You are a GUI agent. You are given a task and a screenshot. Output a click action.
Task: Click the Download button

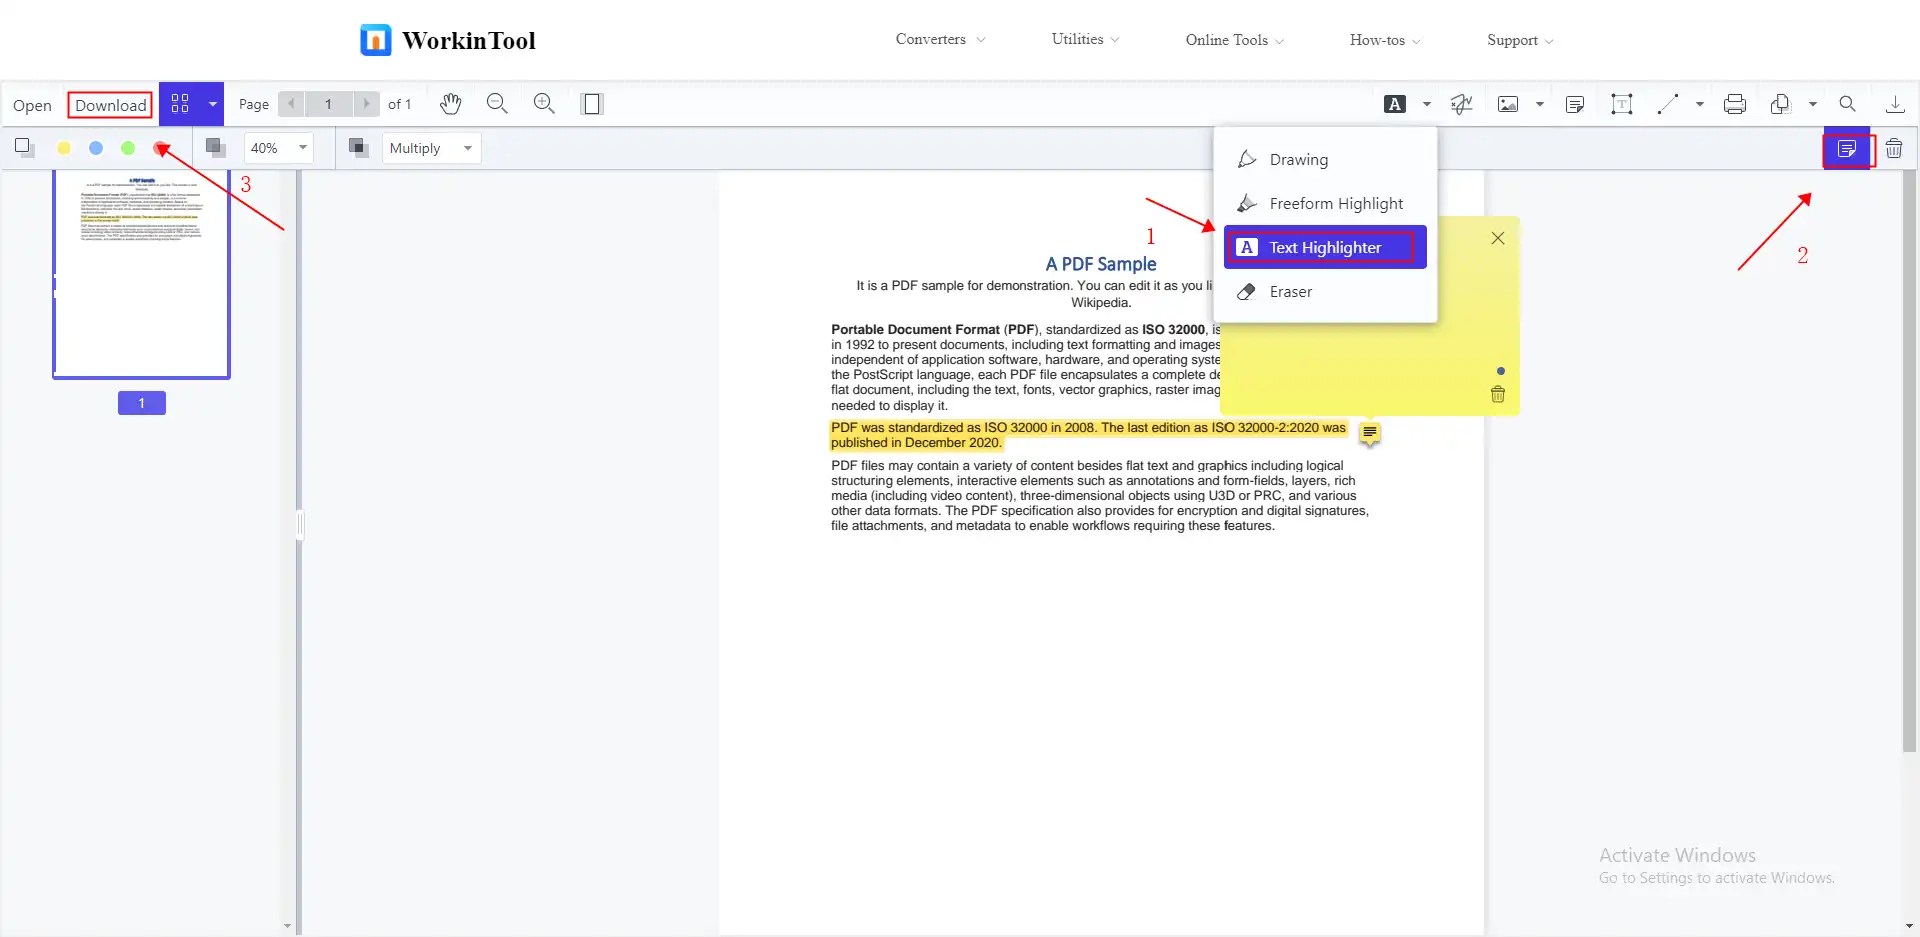point(109,104)
